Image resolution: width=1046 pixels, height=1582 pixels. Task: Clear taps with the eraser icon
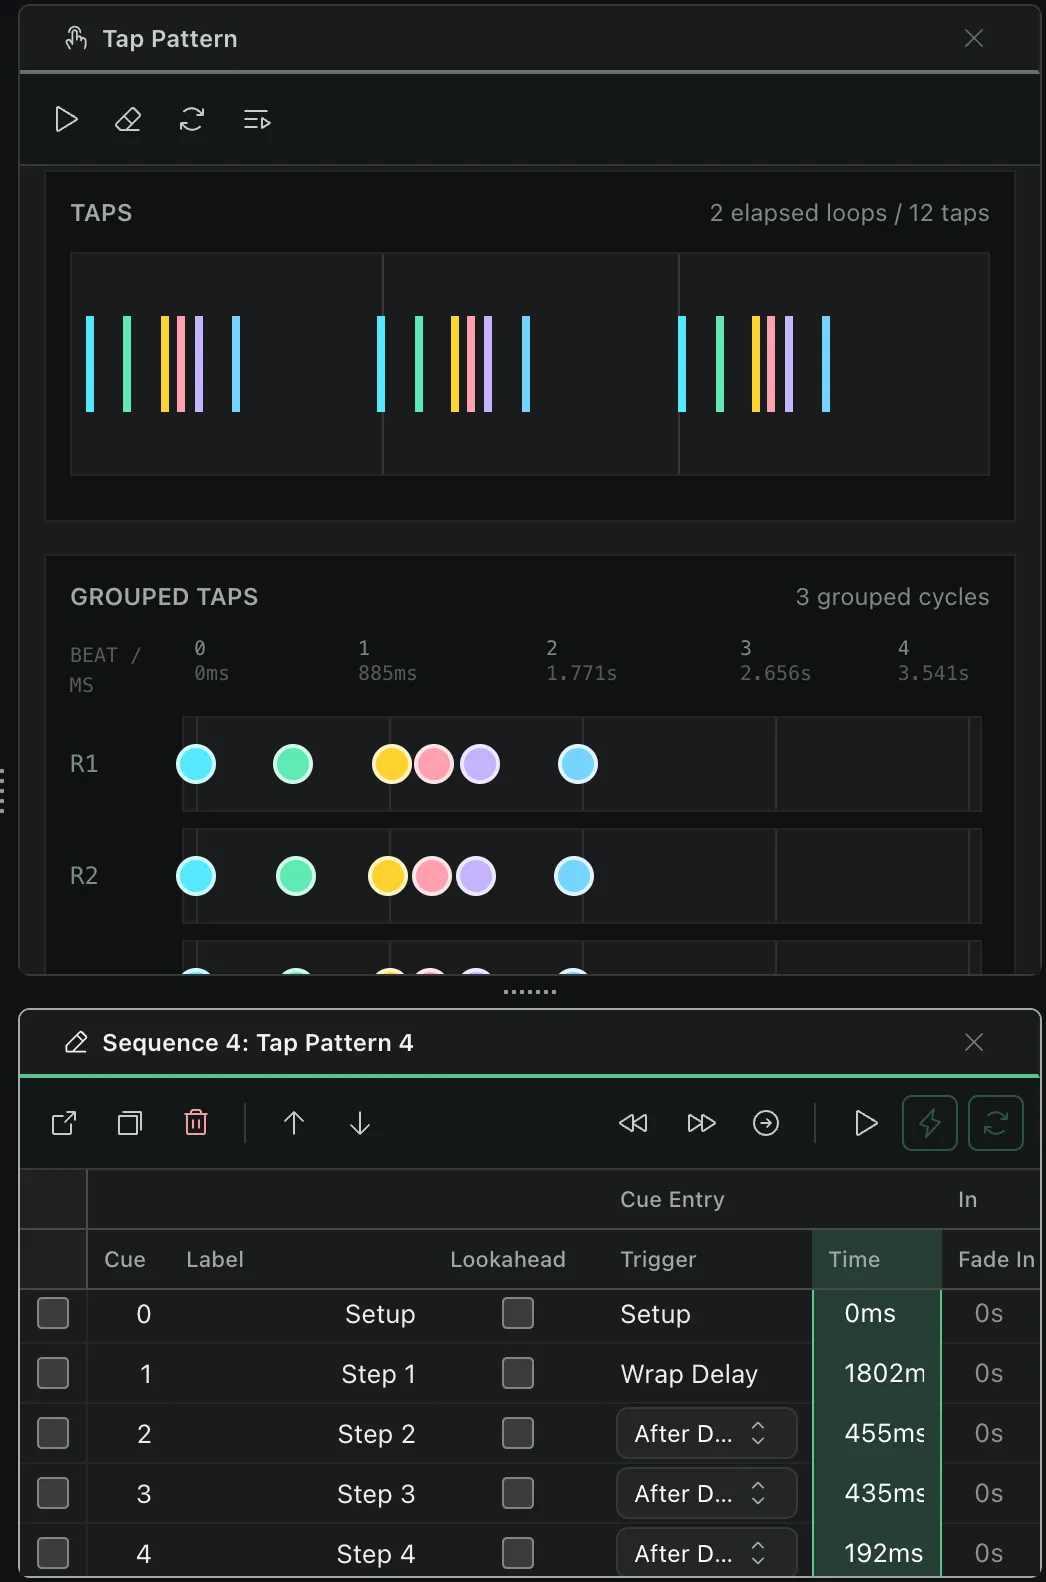click(128, 120)
